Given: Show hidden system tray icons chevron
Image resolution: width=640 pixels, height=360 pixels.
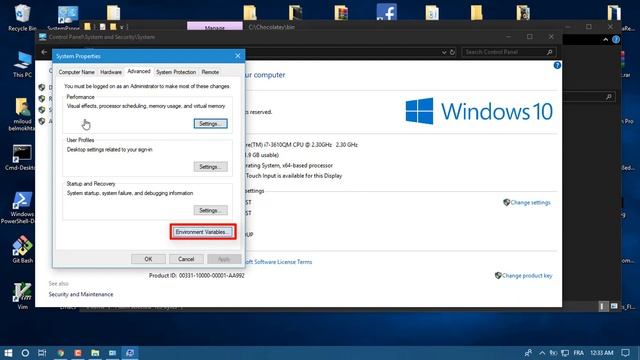Looking at the screenshot, I should tap(542, 353).
